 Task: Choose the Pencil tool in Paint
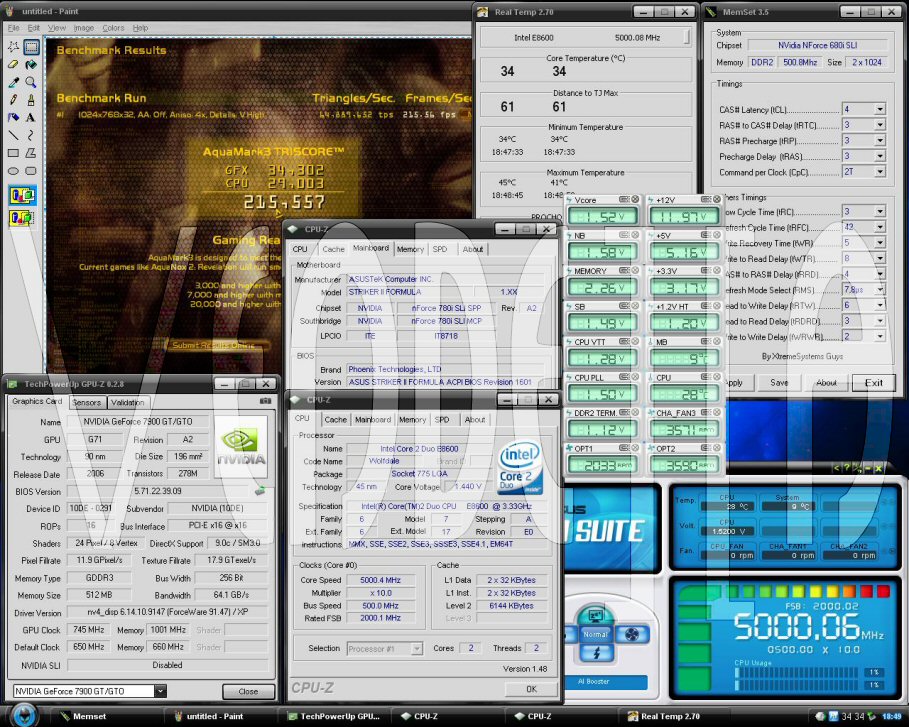tap(13, 100)
